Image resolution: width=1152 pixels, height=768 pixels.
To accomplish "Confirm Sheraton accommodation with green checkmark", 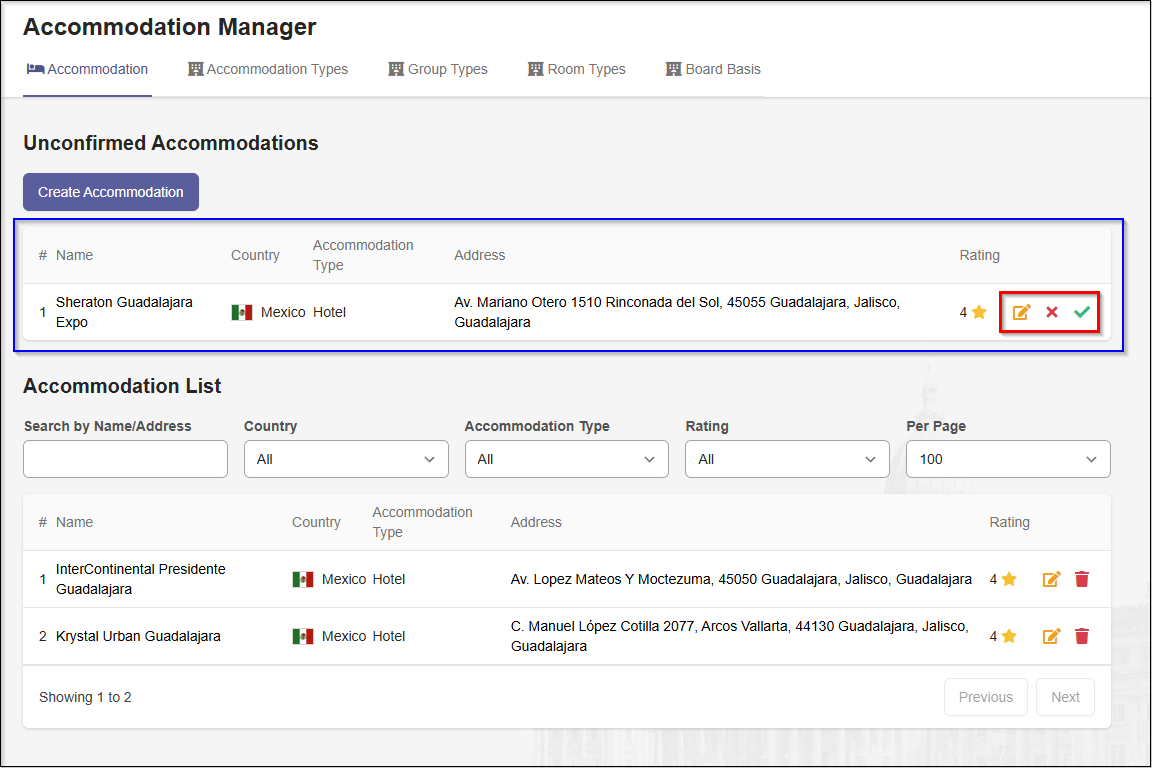I will click(1082, 312).
